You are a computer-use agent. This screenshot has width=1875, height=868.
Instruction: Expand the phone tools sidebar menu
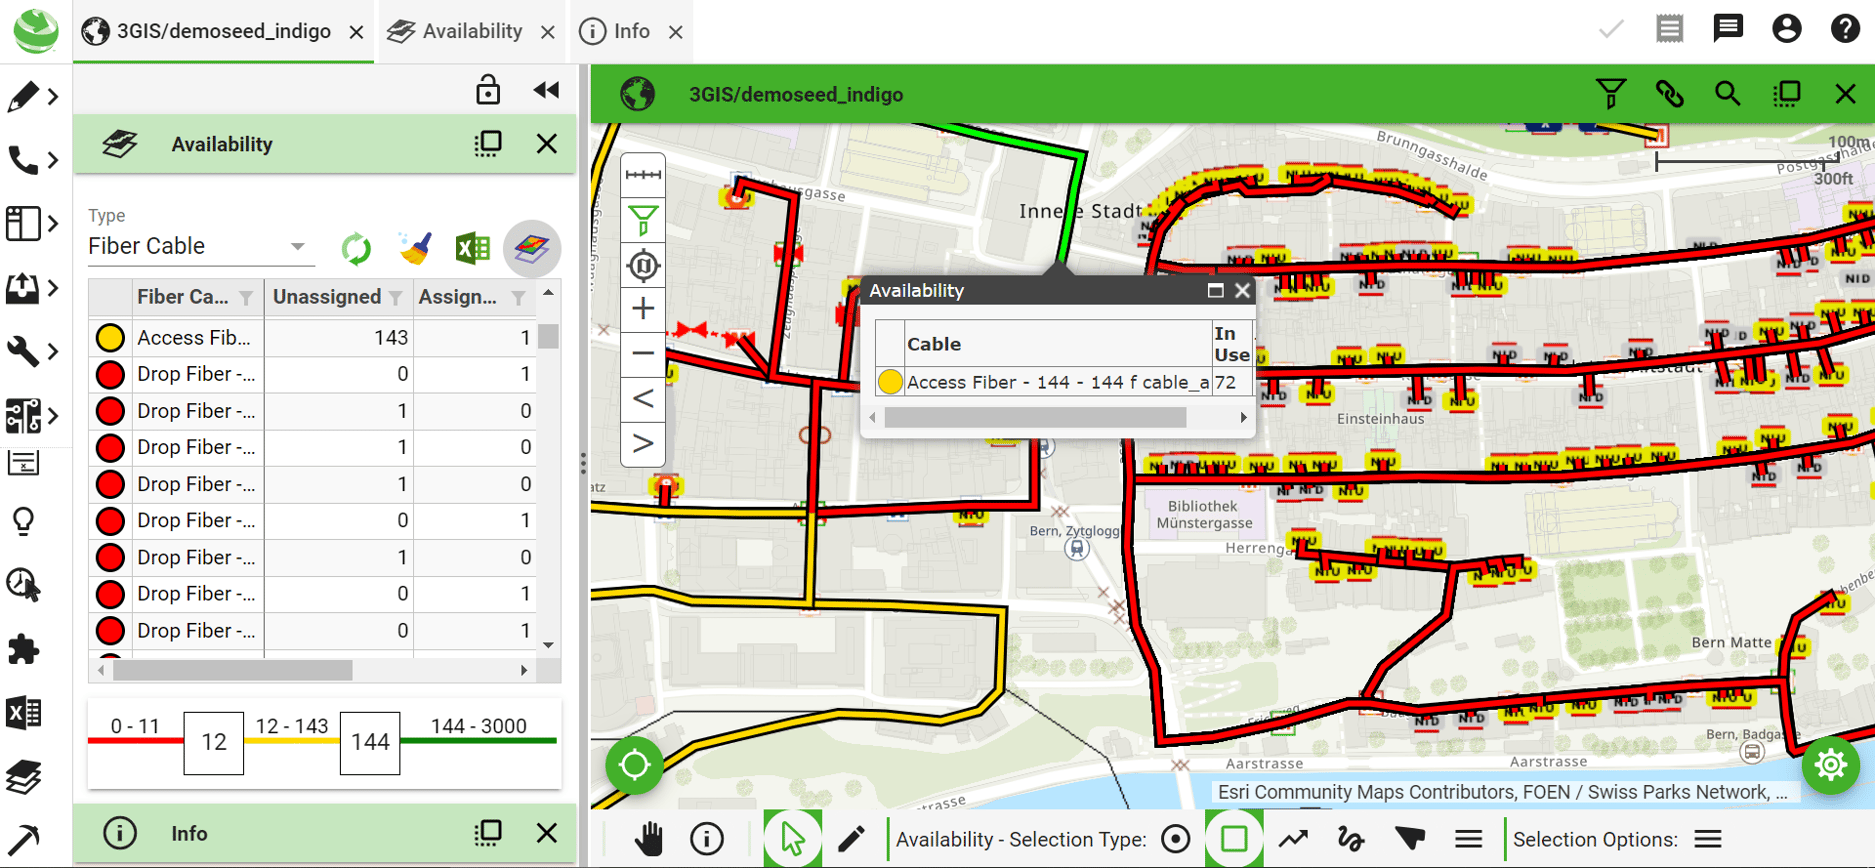click(x=32, y=160)
